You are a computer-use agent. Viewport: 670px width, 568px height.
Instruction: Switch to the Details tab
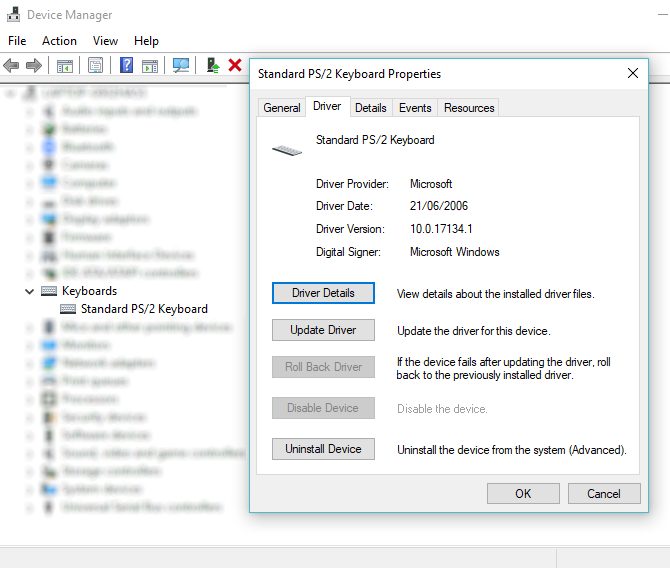point(370,108)
